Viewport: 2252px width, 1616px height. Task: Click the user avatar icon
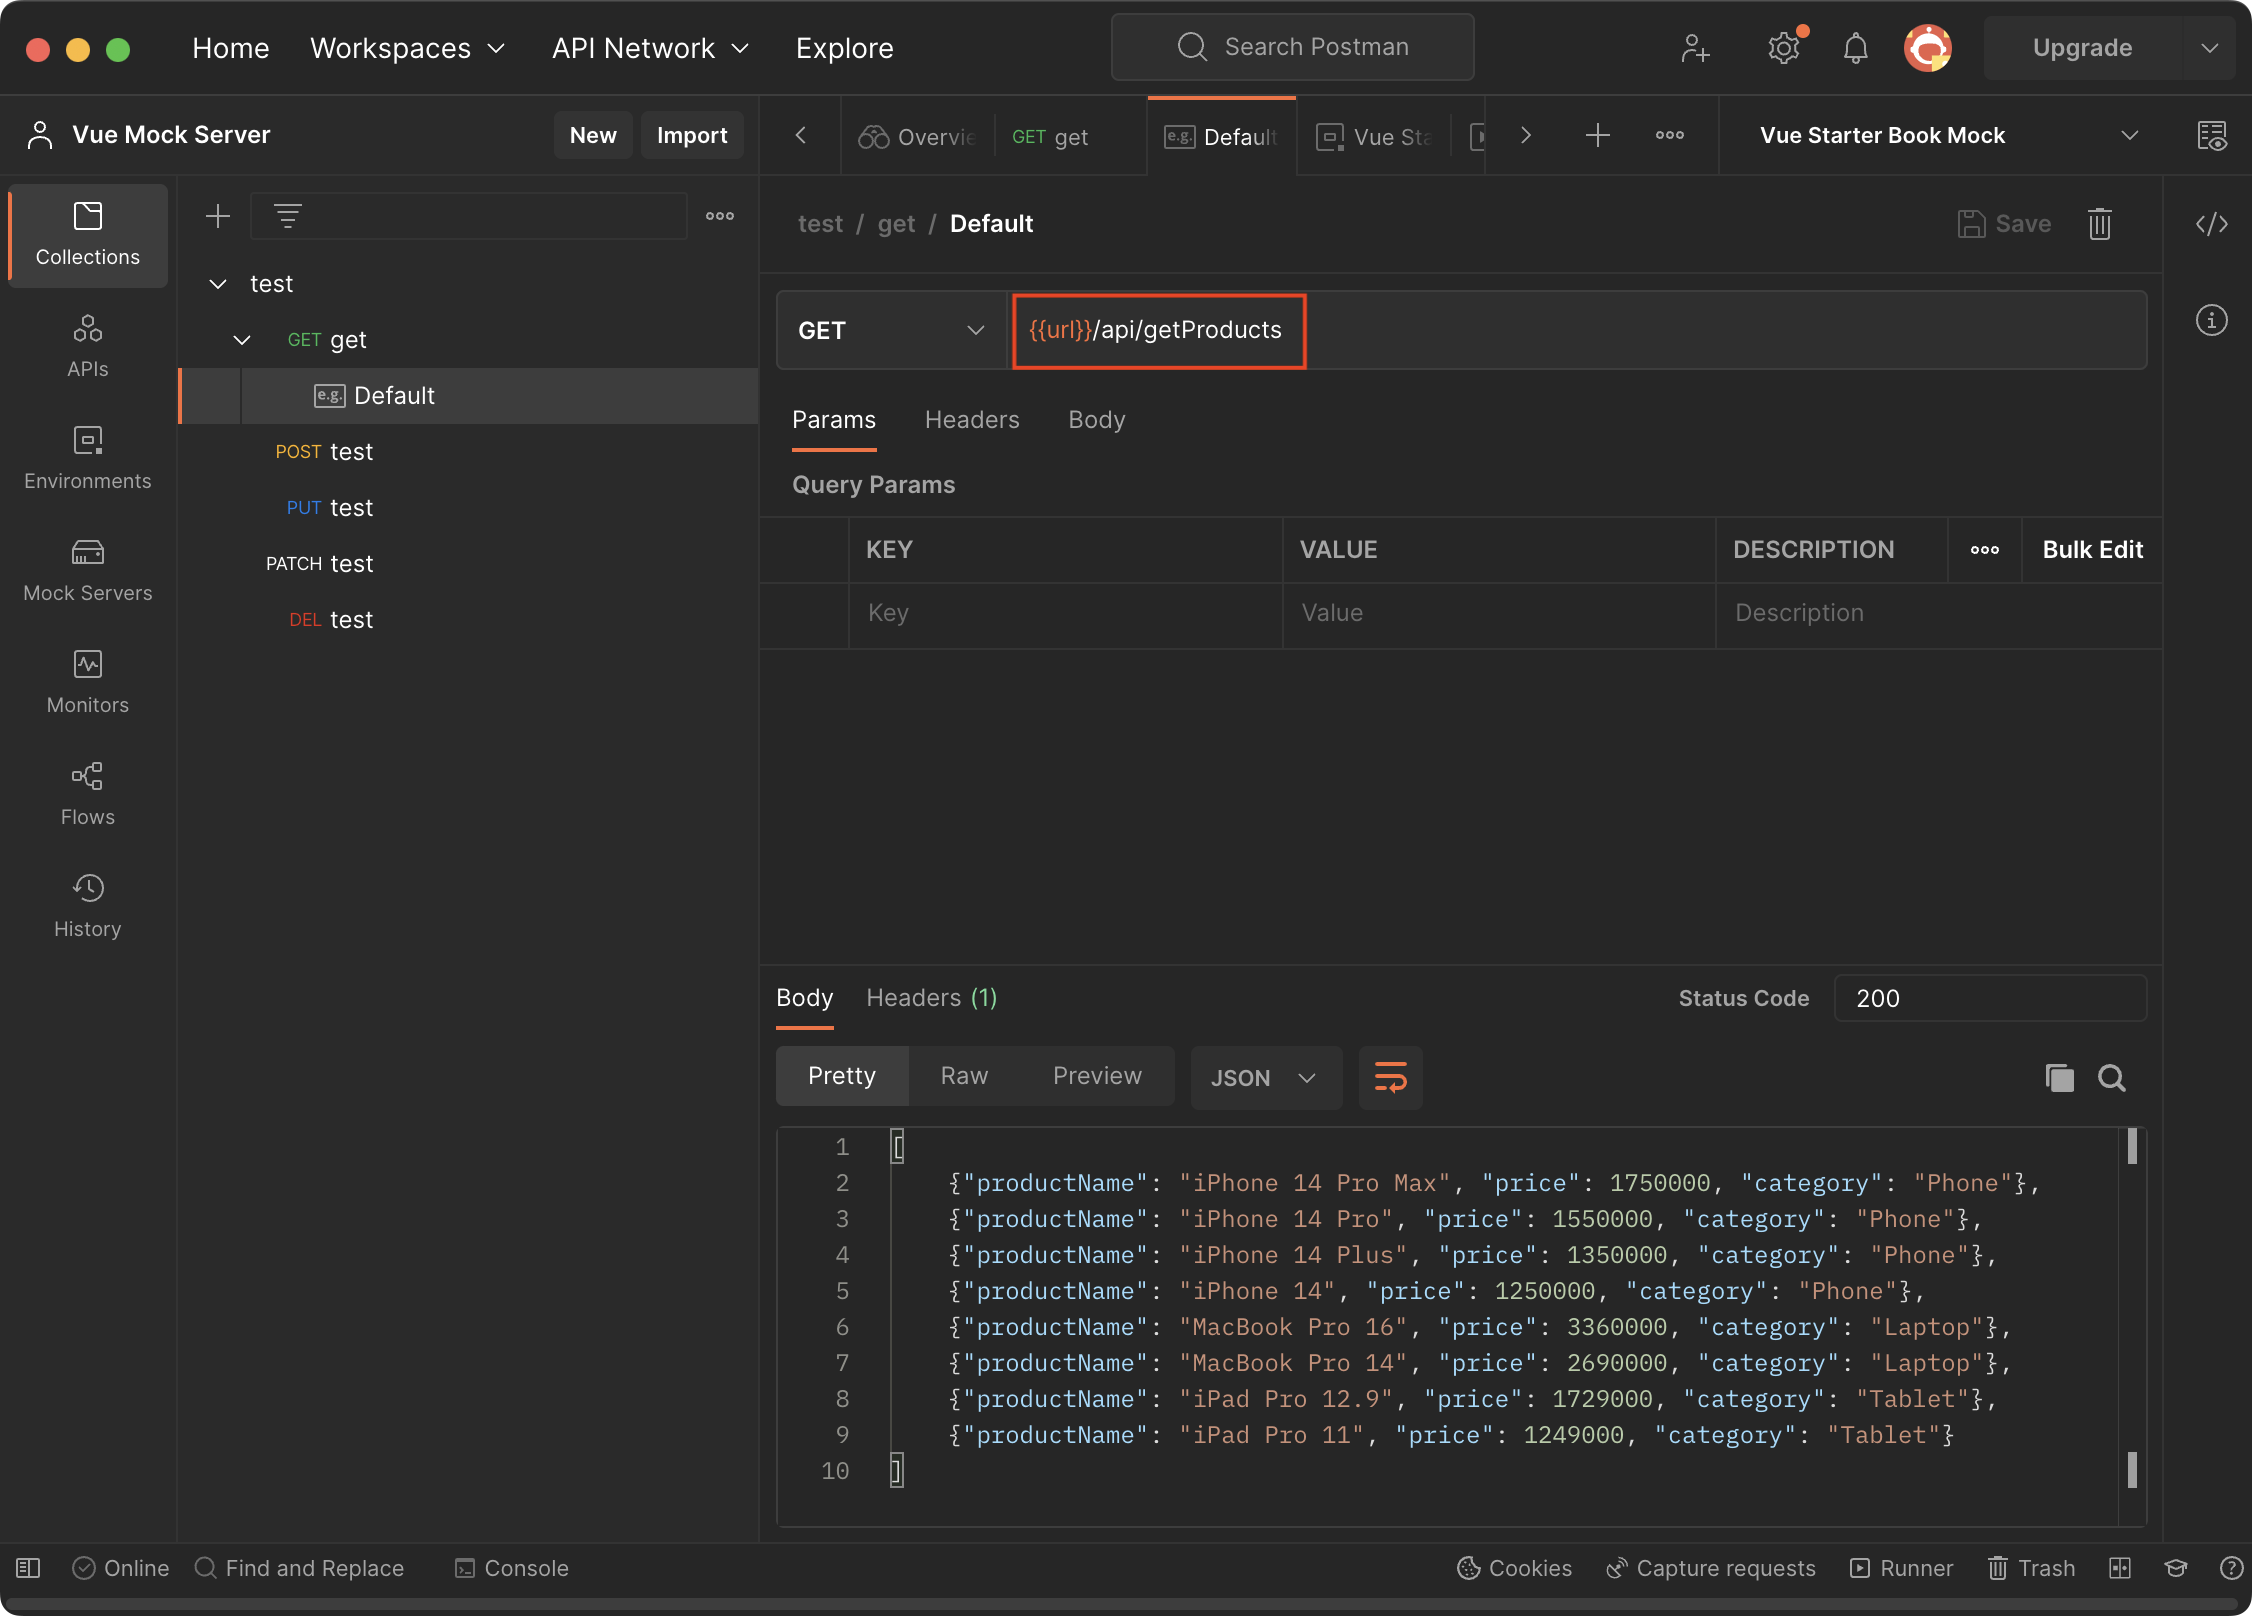(x=1927, y=48)
